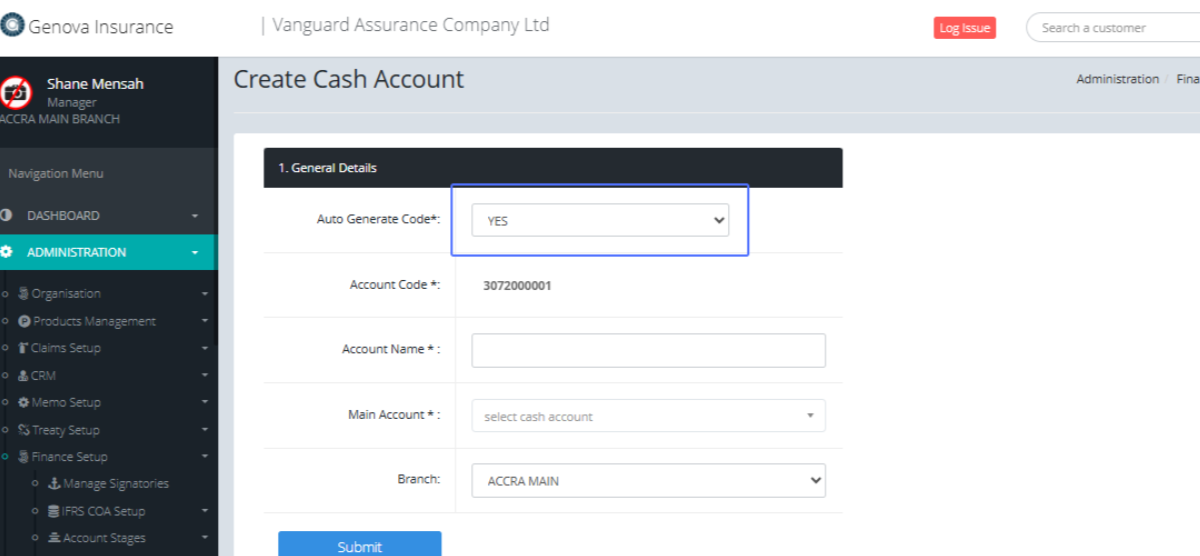Click the Memo Setup gear icon

(x=24, y=402)
